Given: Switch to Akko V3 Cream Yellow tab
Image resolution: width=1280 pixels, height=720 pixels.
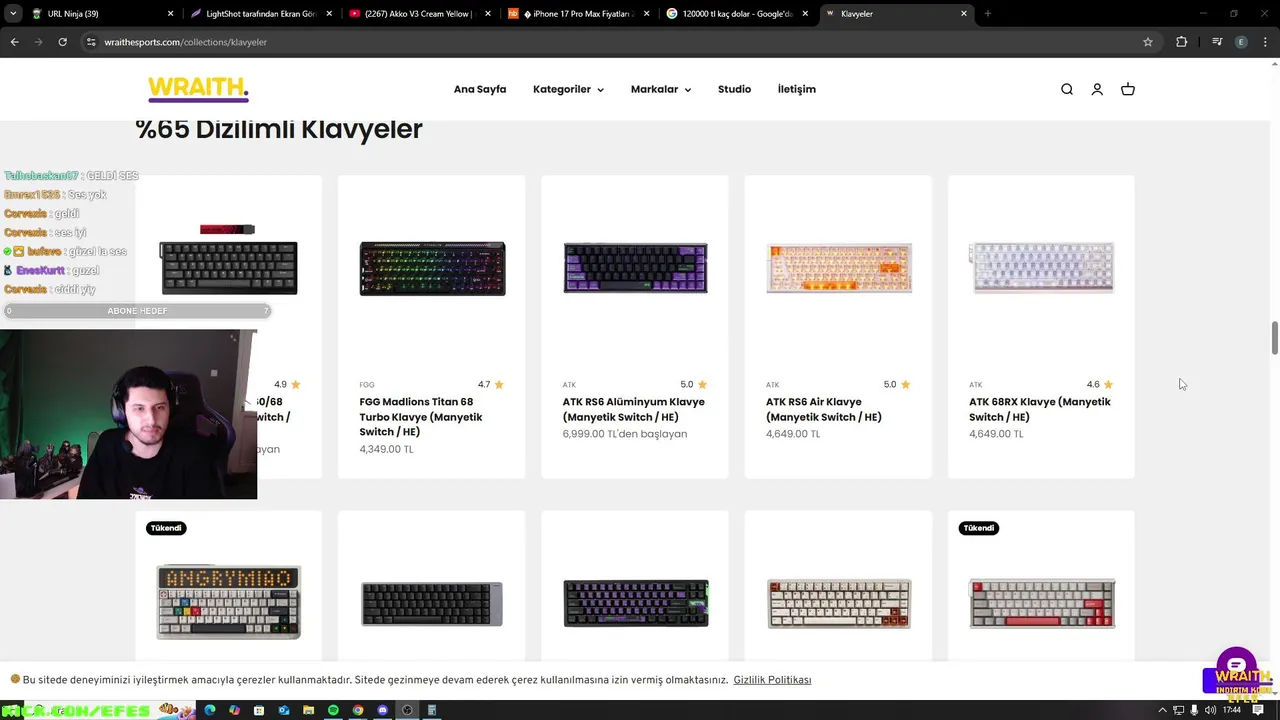Looking at the screenshot, I should tap(418, 14).
